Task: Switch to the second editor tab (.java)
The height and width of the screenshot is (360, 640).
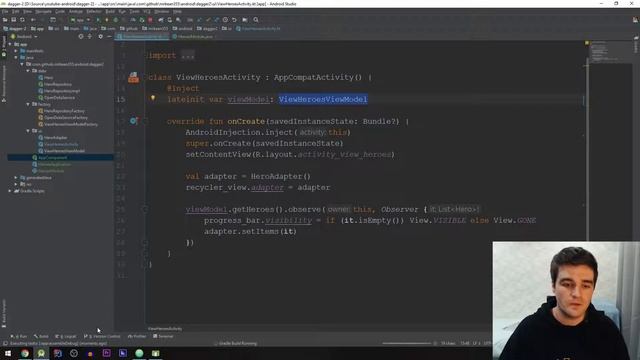Action: [x=194, y=36]
